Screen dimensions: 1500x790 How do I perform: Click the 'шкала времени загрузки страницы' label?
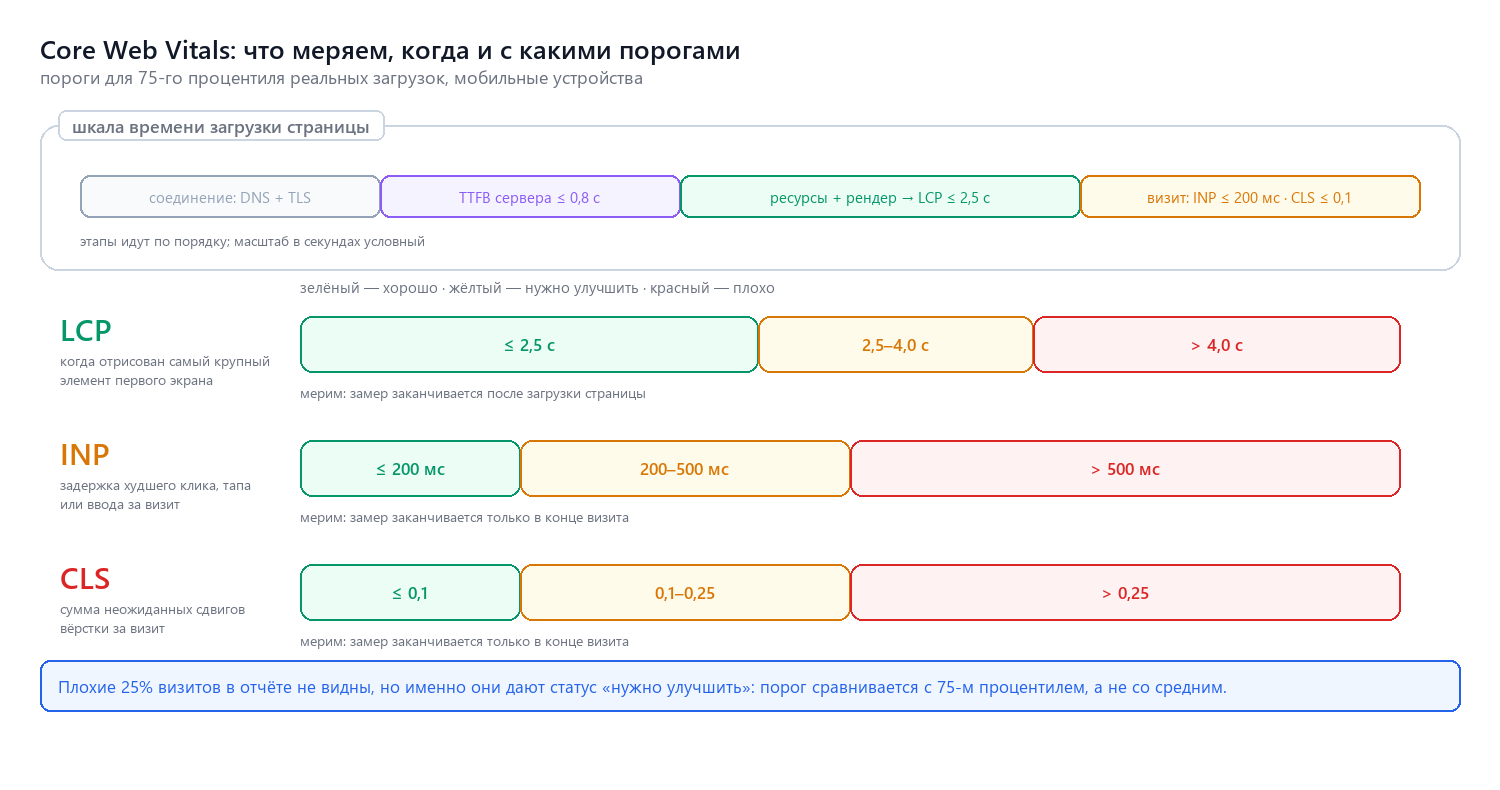(x=221, y=127)
